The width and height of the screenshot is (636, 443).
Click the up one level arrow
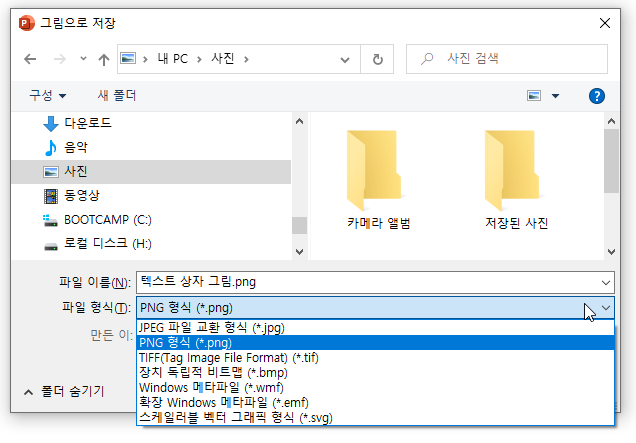[x=103, y=60]
